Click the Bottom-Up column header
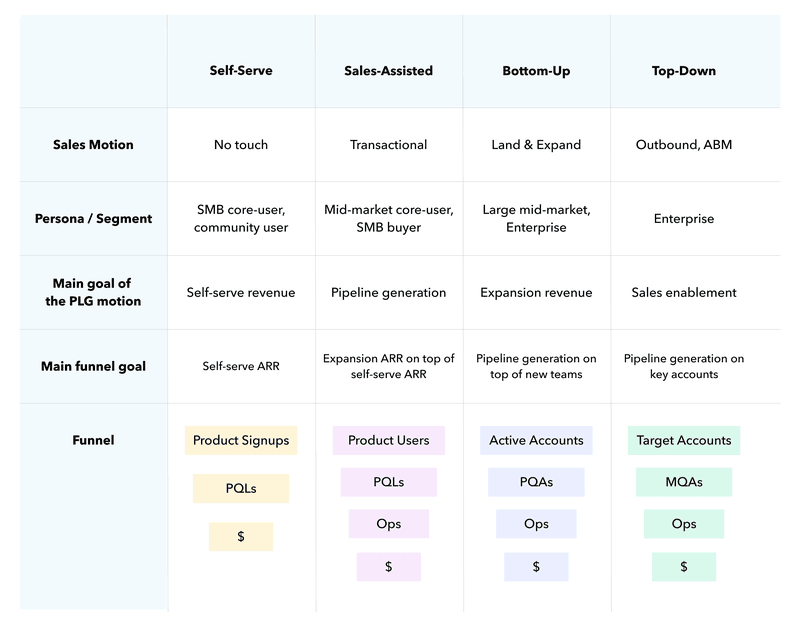The image size is (800, 627). point(536,71)
